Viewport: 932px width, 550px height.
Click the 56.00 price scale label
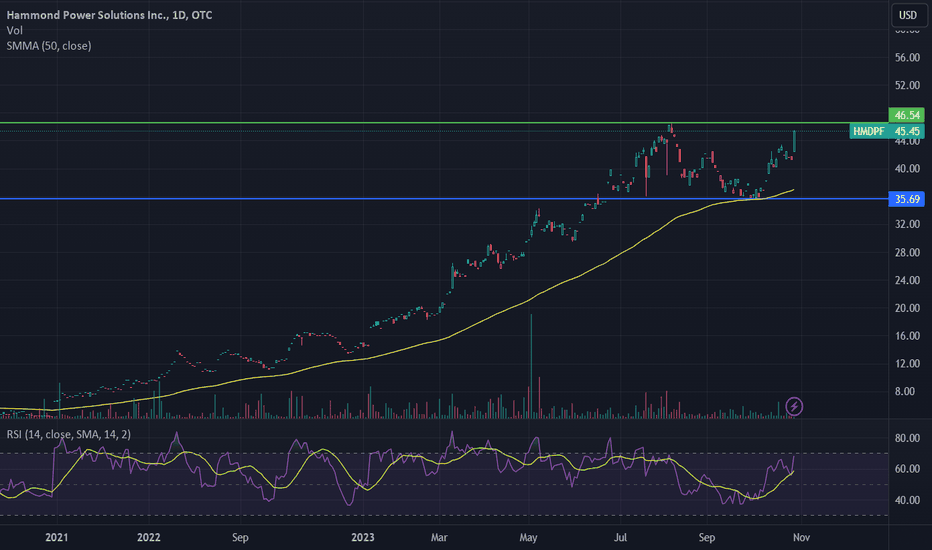[x=907, y=58]
